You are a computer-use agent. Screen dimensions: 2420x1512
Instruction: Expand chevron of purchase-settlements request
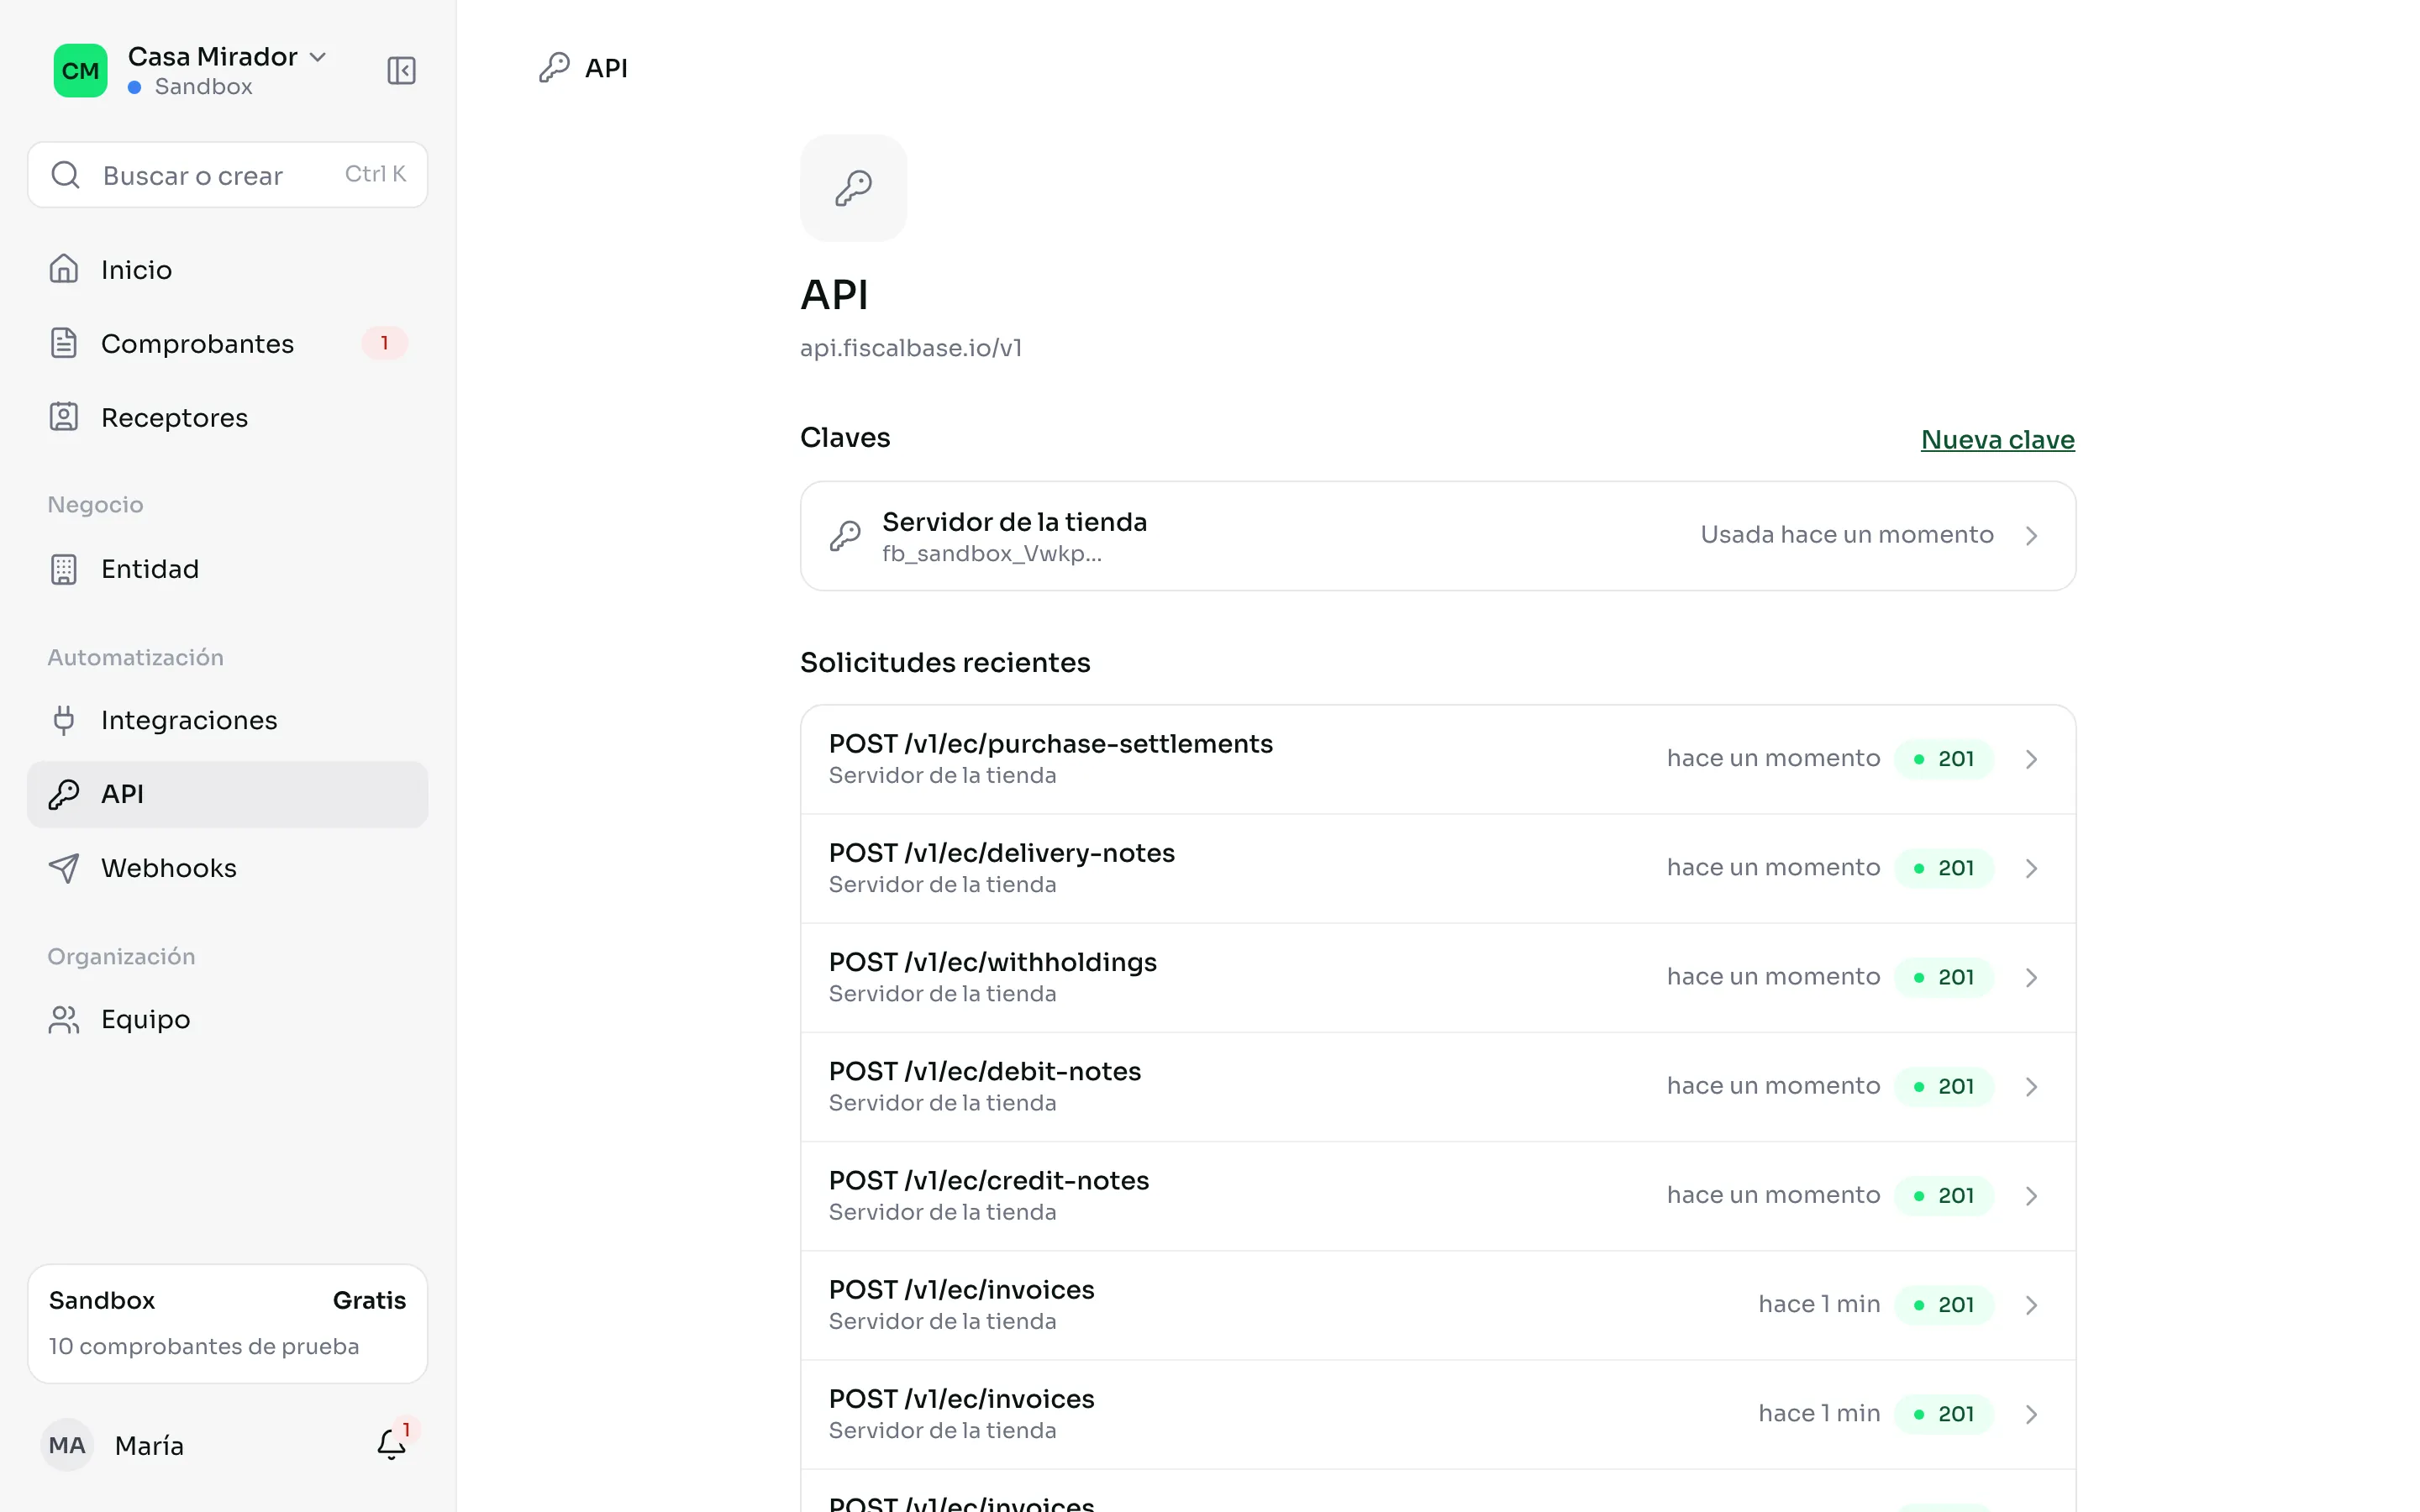[x=2031, y=759]
